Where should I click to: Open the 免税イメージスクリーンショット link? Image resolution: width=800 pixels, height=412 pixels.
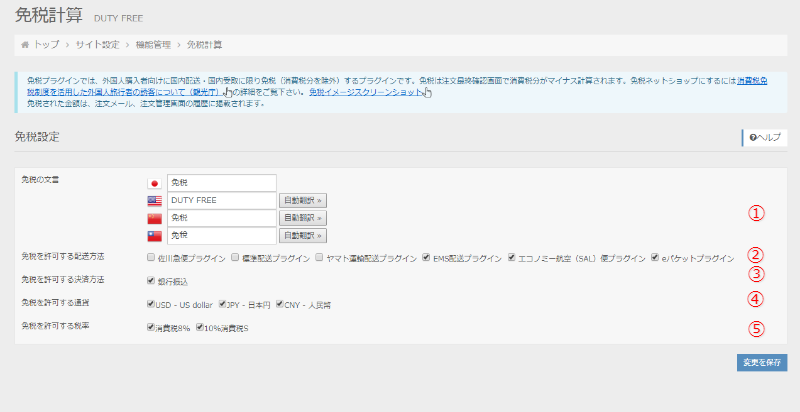pos(364,93)
